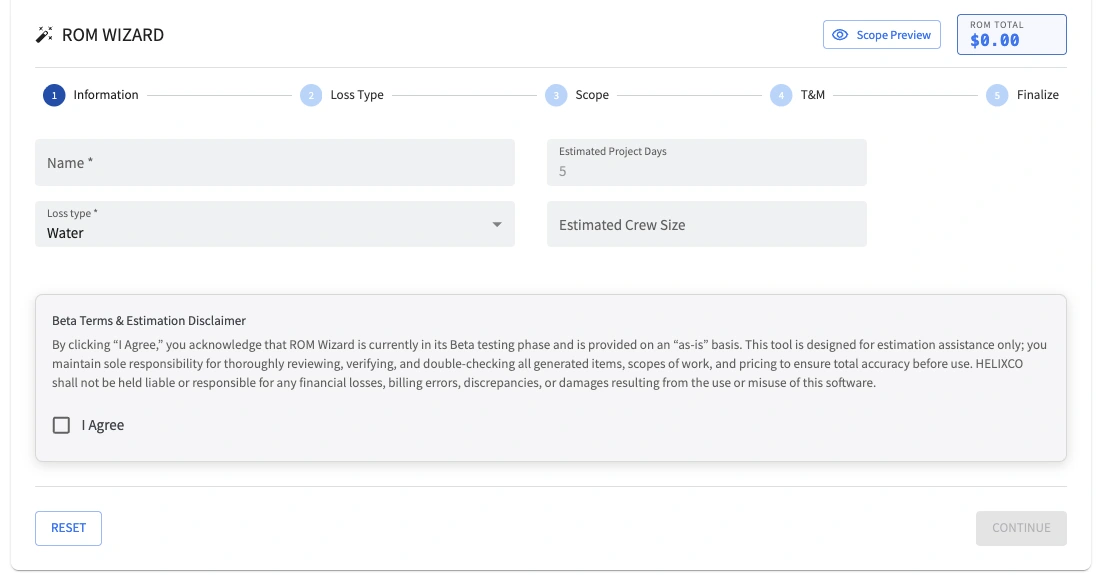Focus the Estimated Crew Size field
This screenshot has width=1103, height=575.
click(x=707, y=225)
